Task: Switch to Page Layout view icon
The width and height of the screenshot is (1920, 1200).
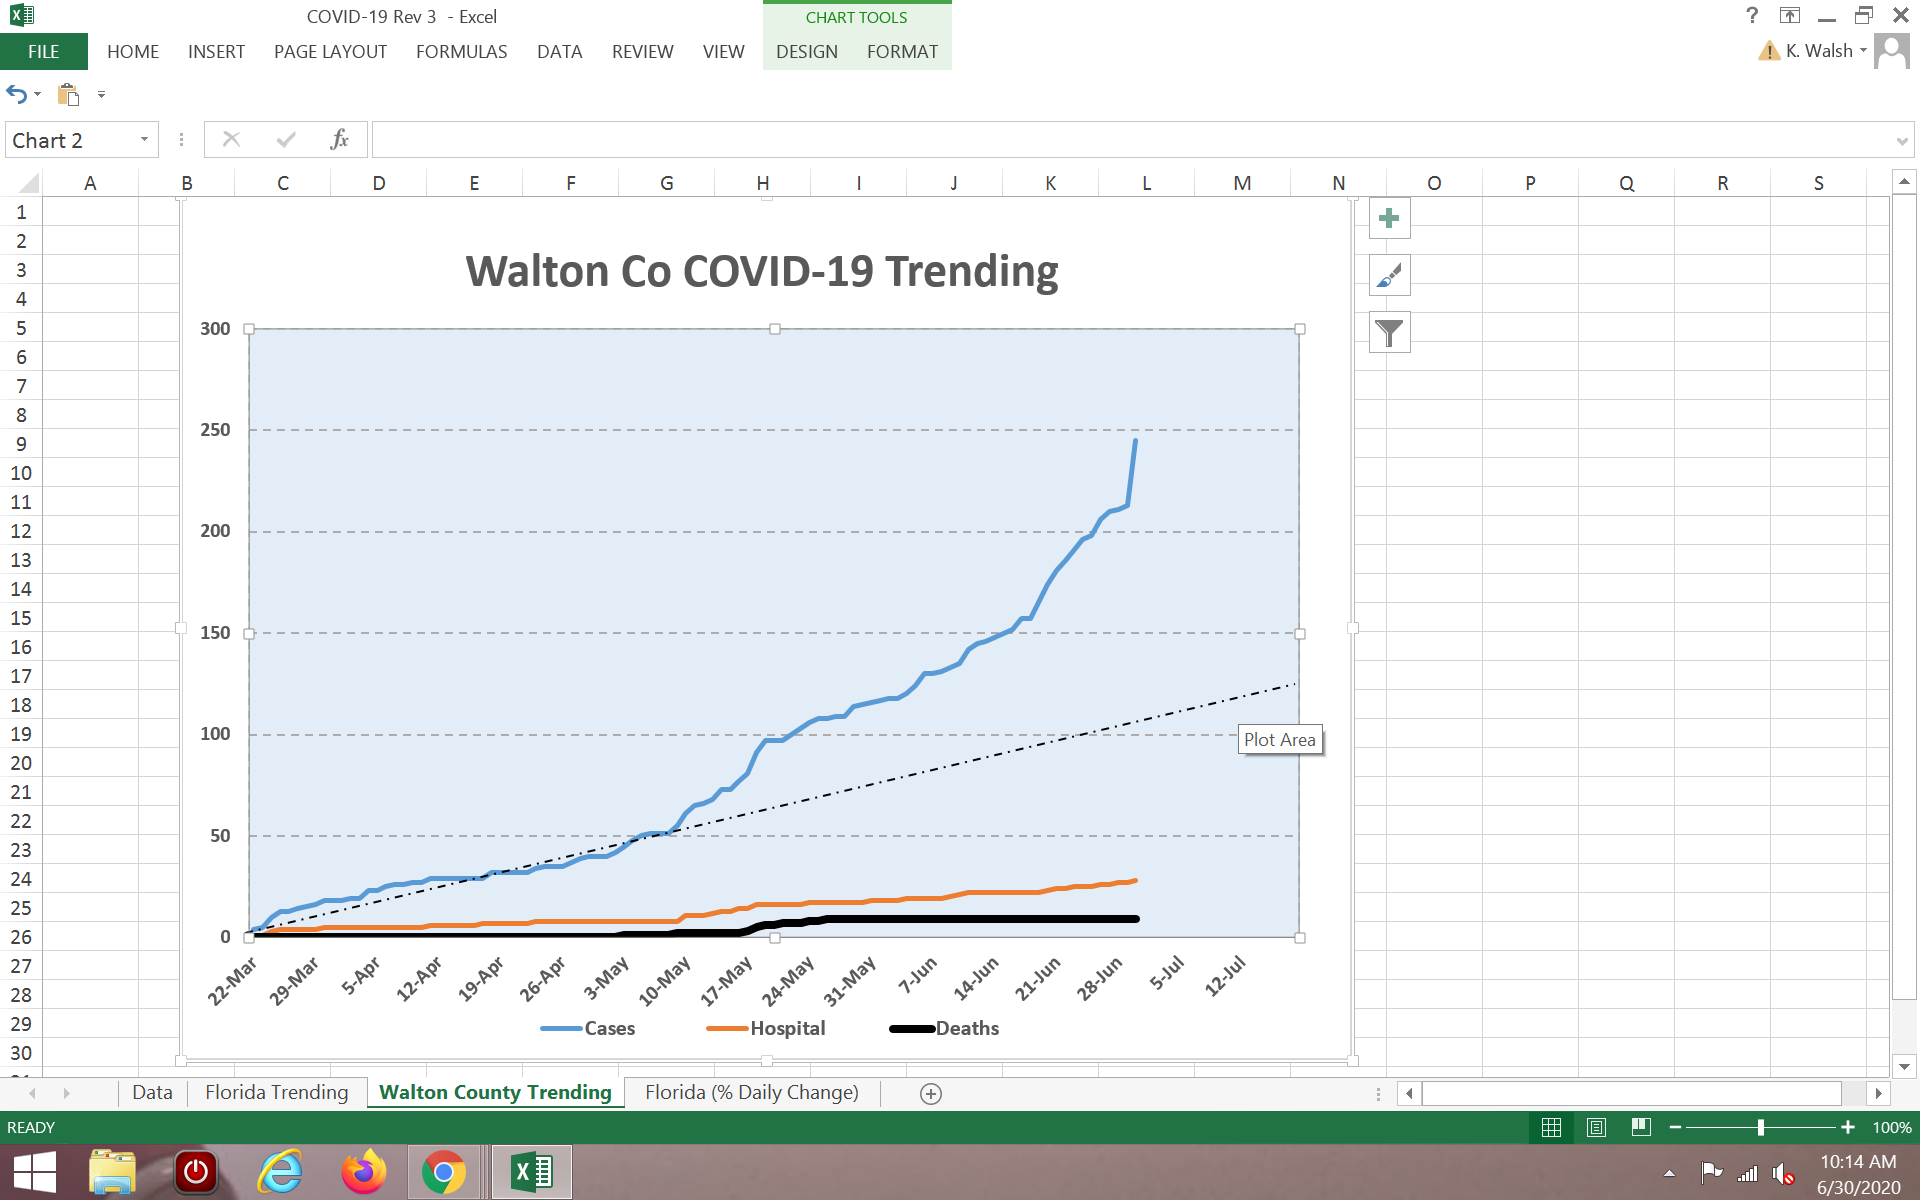Action: point(1596,1128)
